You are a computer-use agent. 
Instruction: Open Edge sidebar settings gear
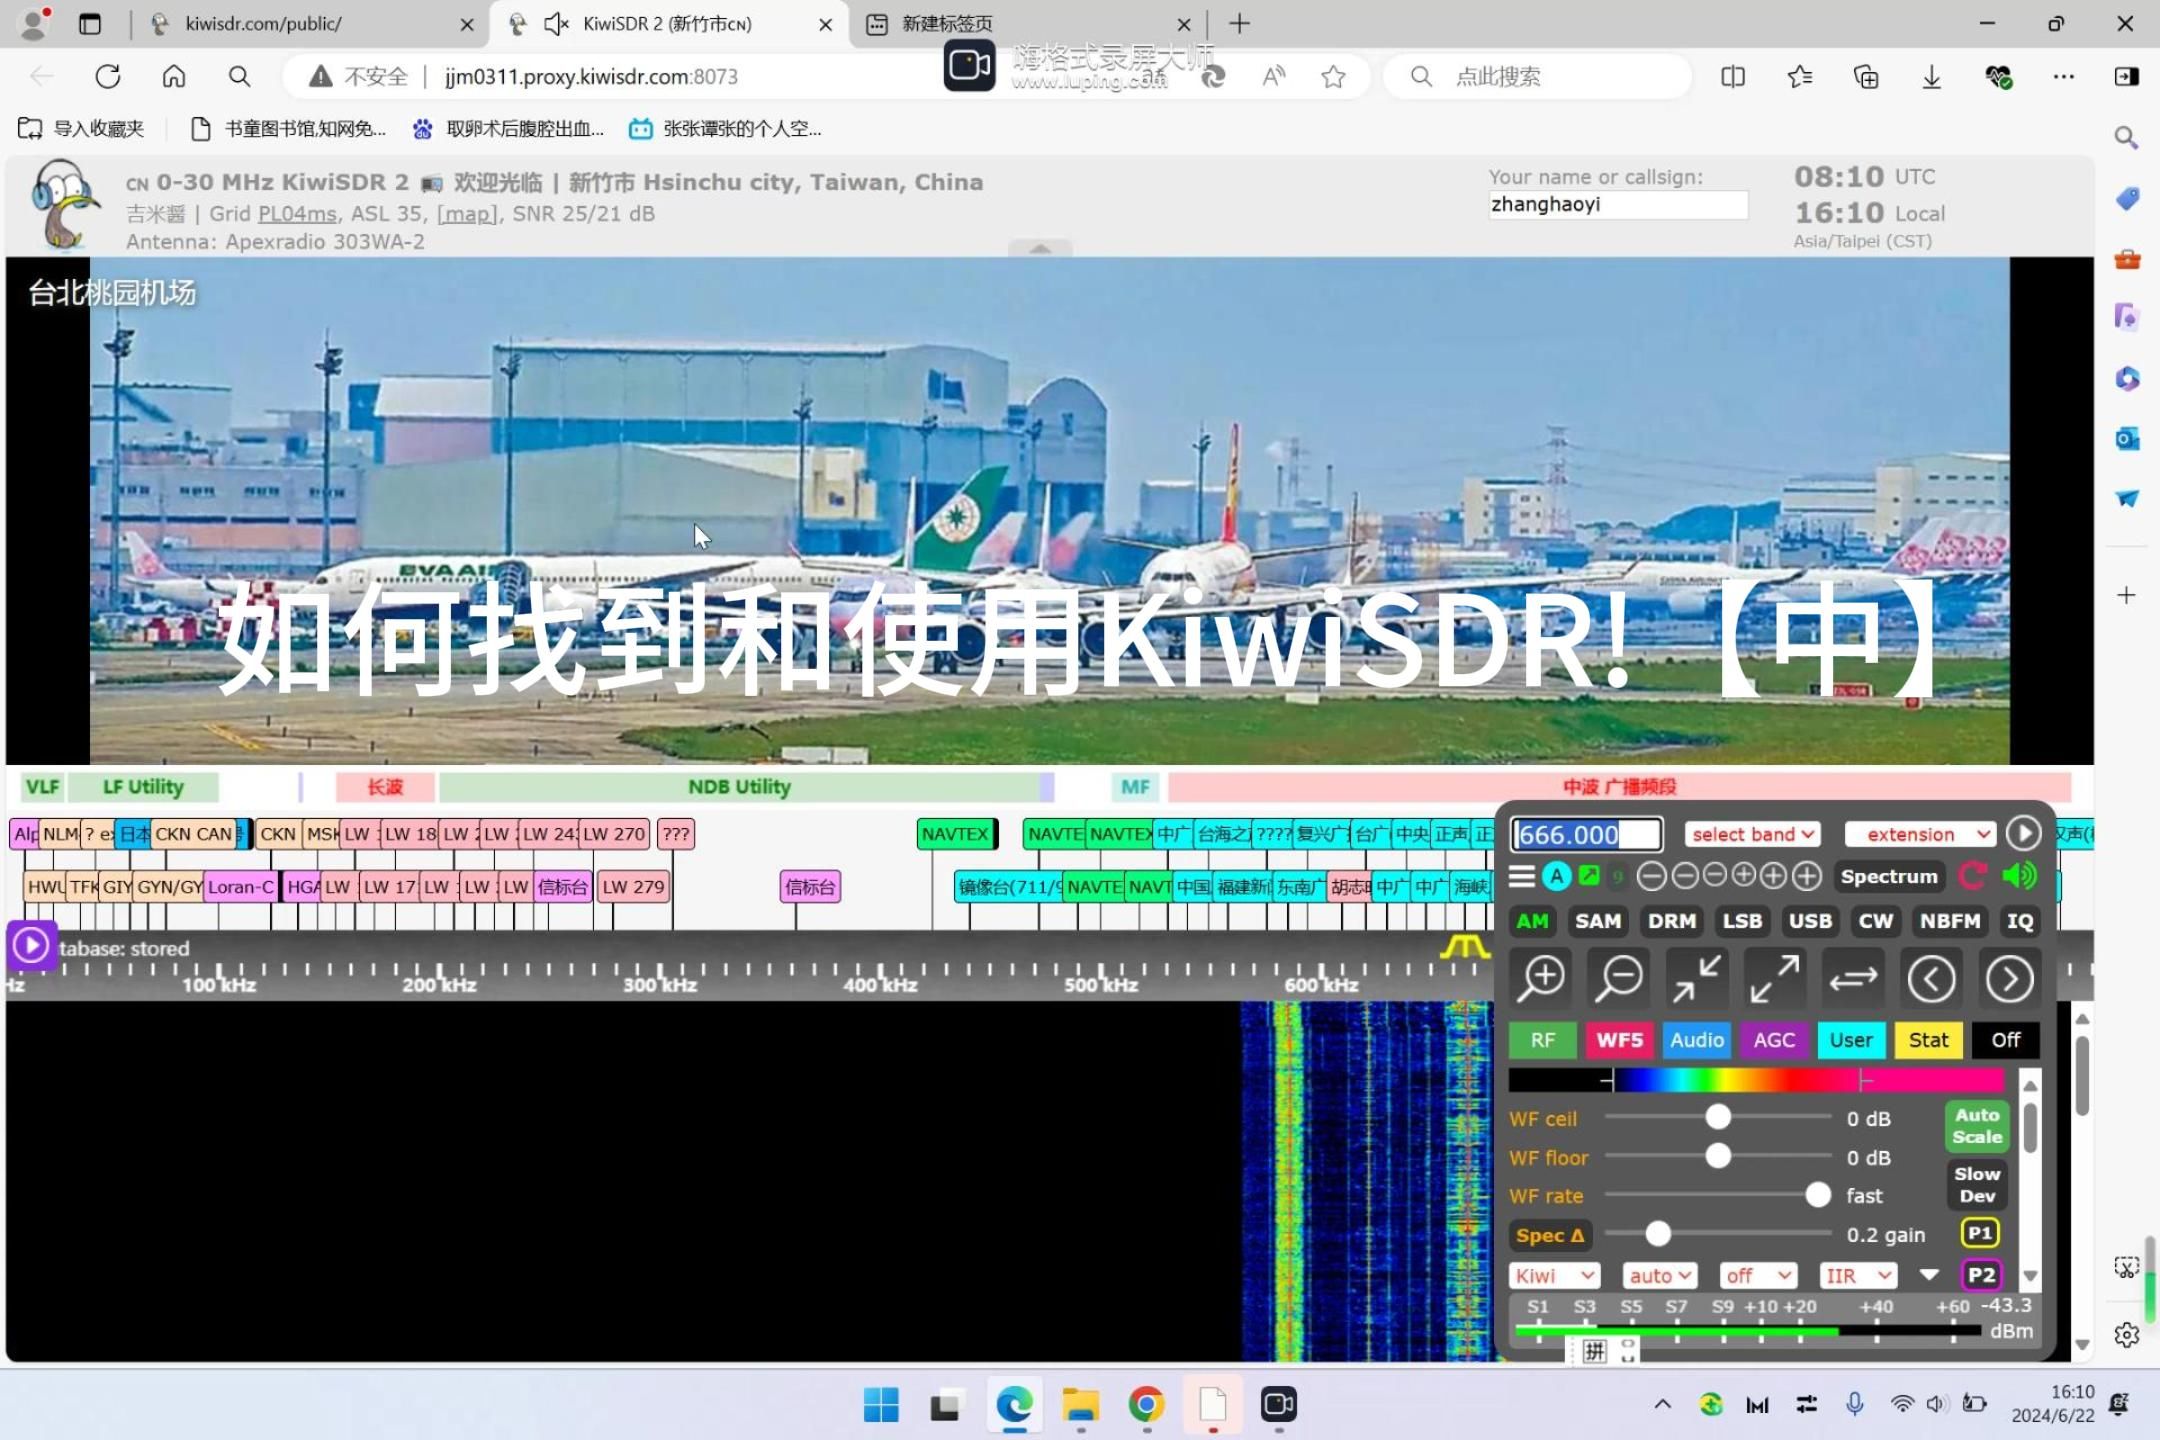pos(2127,1334)
